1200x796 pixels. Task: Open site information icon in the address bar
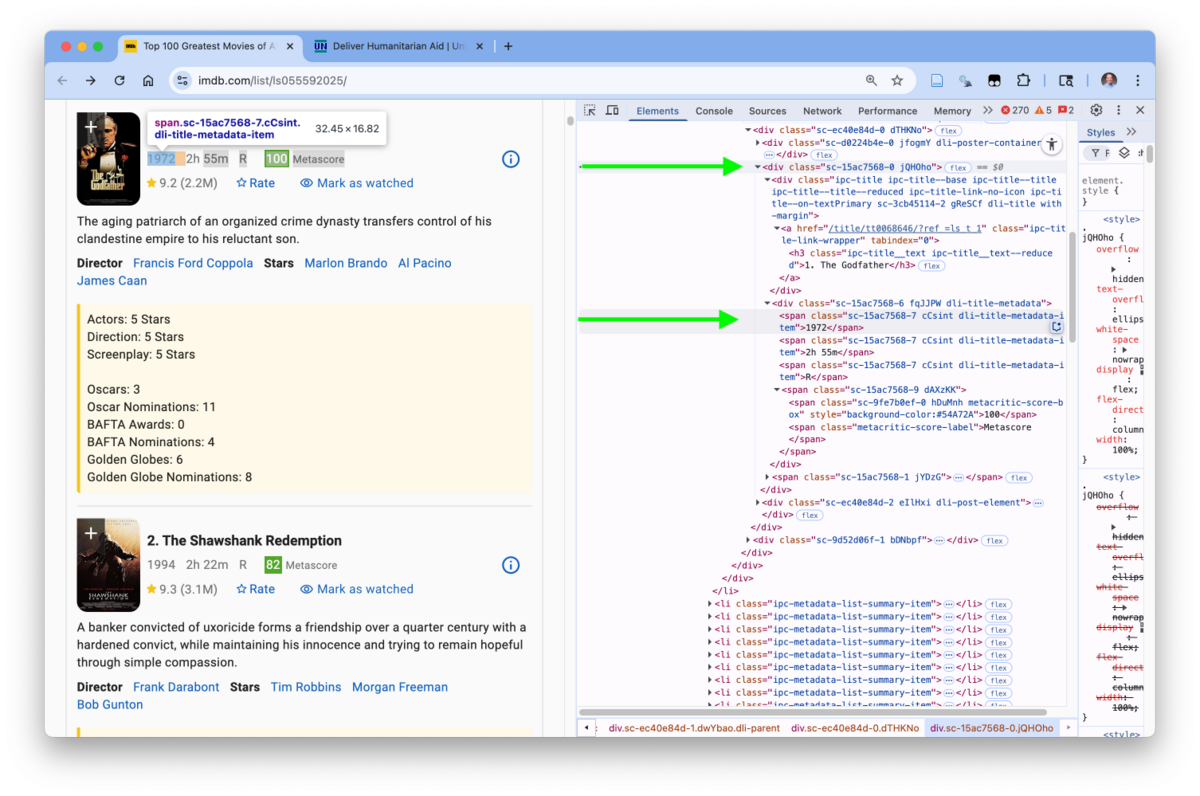(182, 81)
